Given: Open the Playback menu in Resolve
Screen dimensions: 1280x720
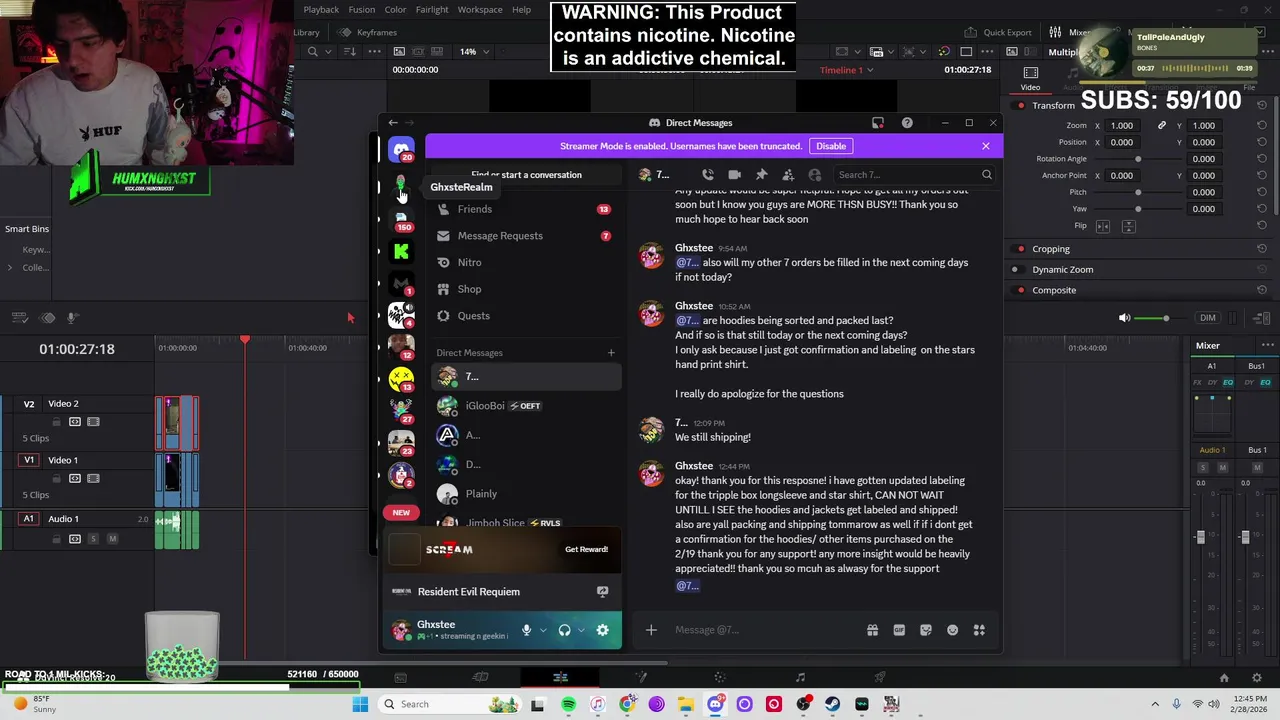Looking at the screenshot, I should (x=321, y=10).
